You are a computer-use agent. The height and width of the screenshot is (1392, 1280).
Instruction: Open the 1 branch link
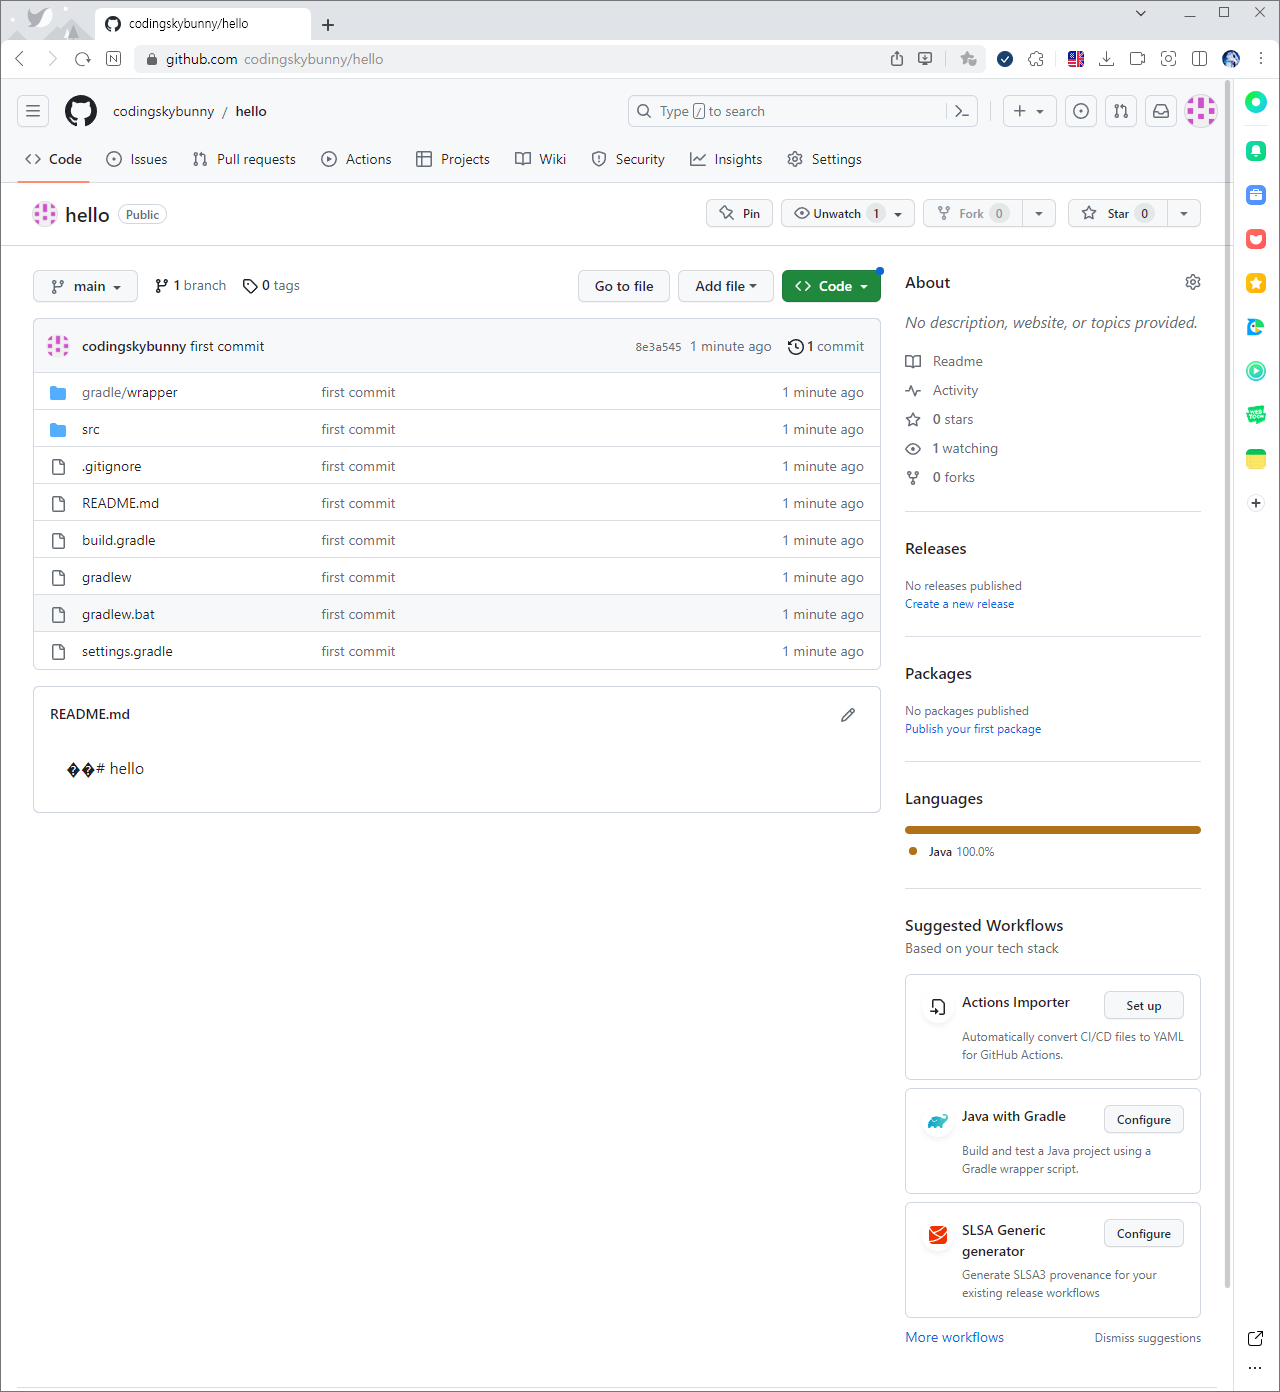[x=190, y=286]
